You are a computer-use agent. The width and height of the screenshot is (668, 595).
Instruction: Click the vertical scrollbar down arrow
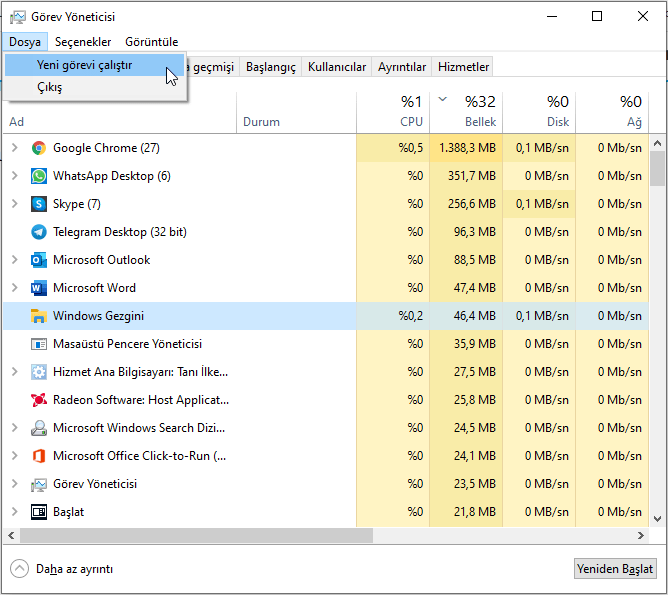coord(657,518)
